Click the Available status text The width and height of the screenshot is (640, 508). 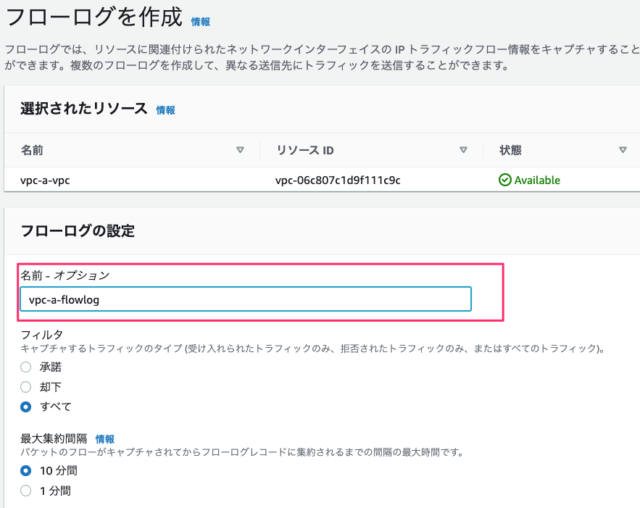coord(537,180)
